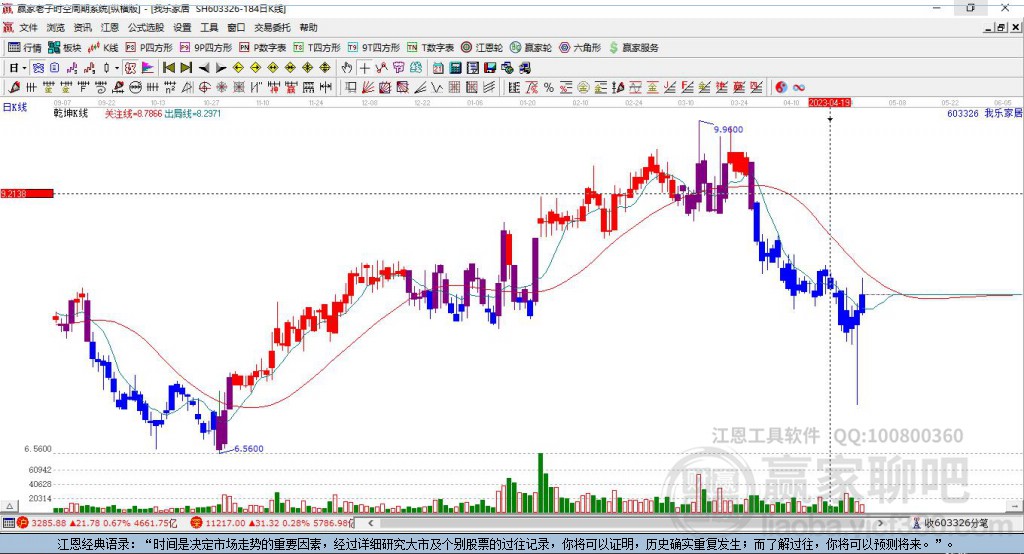The image size is (1024, 554).
Task: Click the percent sign tool icon
Action: tap(549, 88)
